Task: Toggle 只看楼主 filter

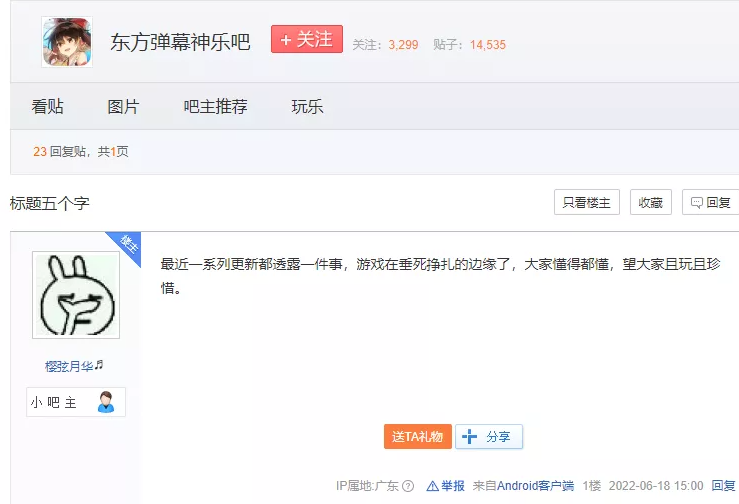Action: pos(587,202)
